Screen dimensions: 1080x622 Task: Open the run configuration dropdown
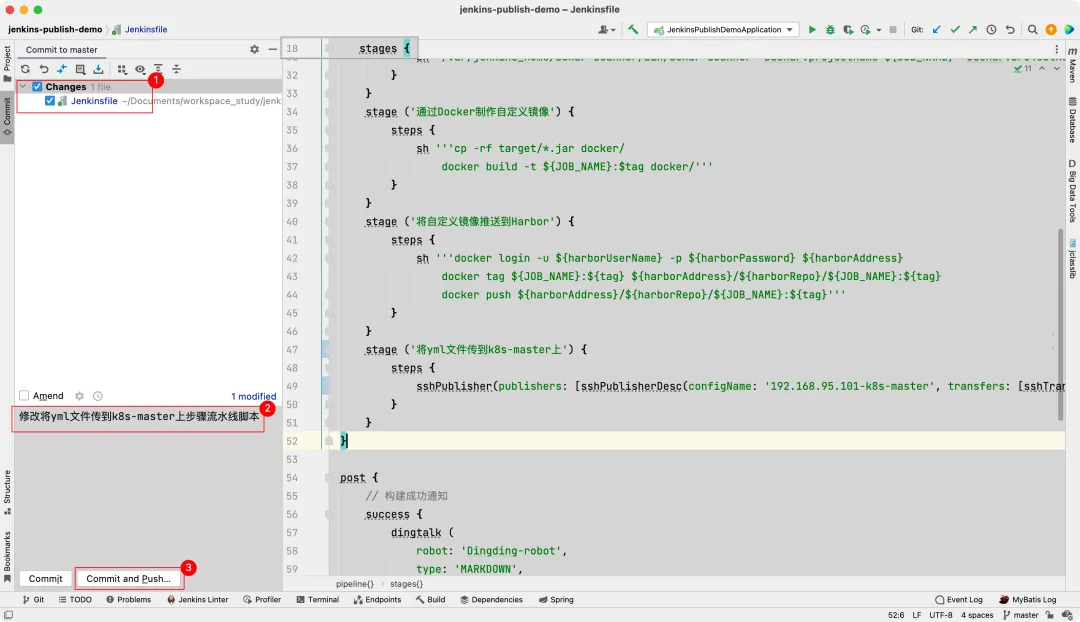(725, 30)
